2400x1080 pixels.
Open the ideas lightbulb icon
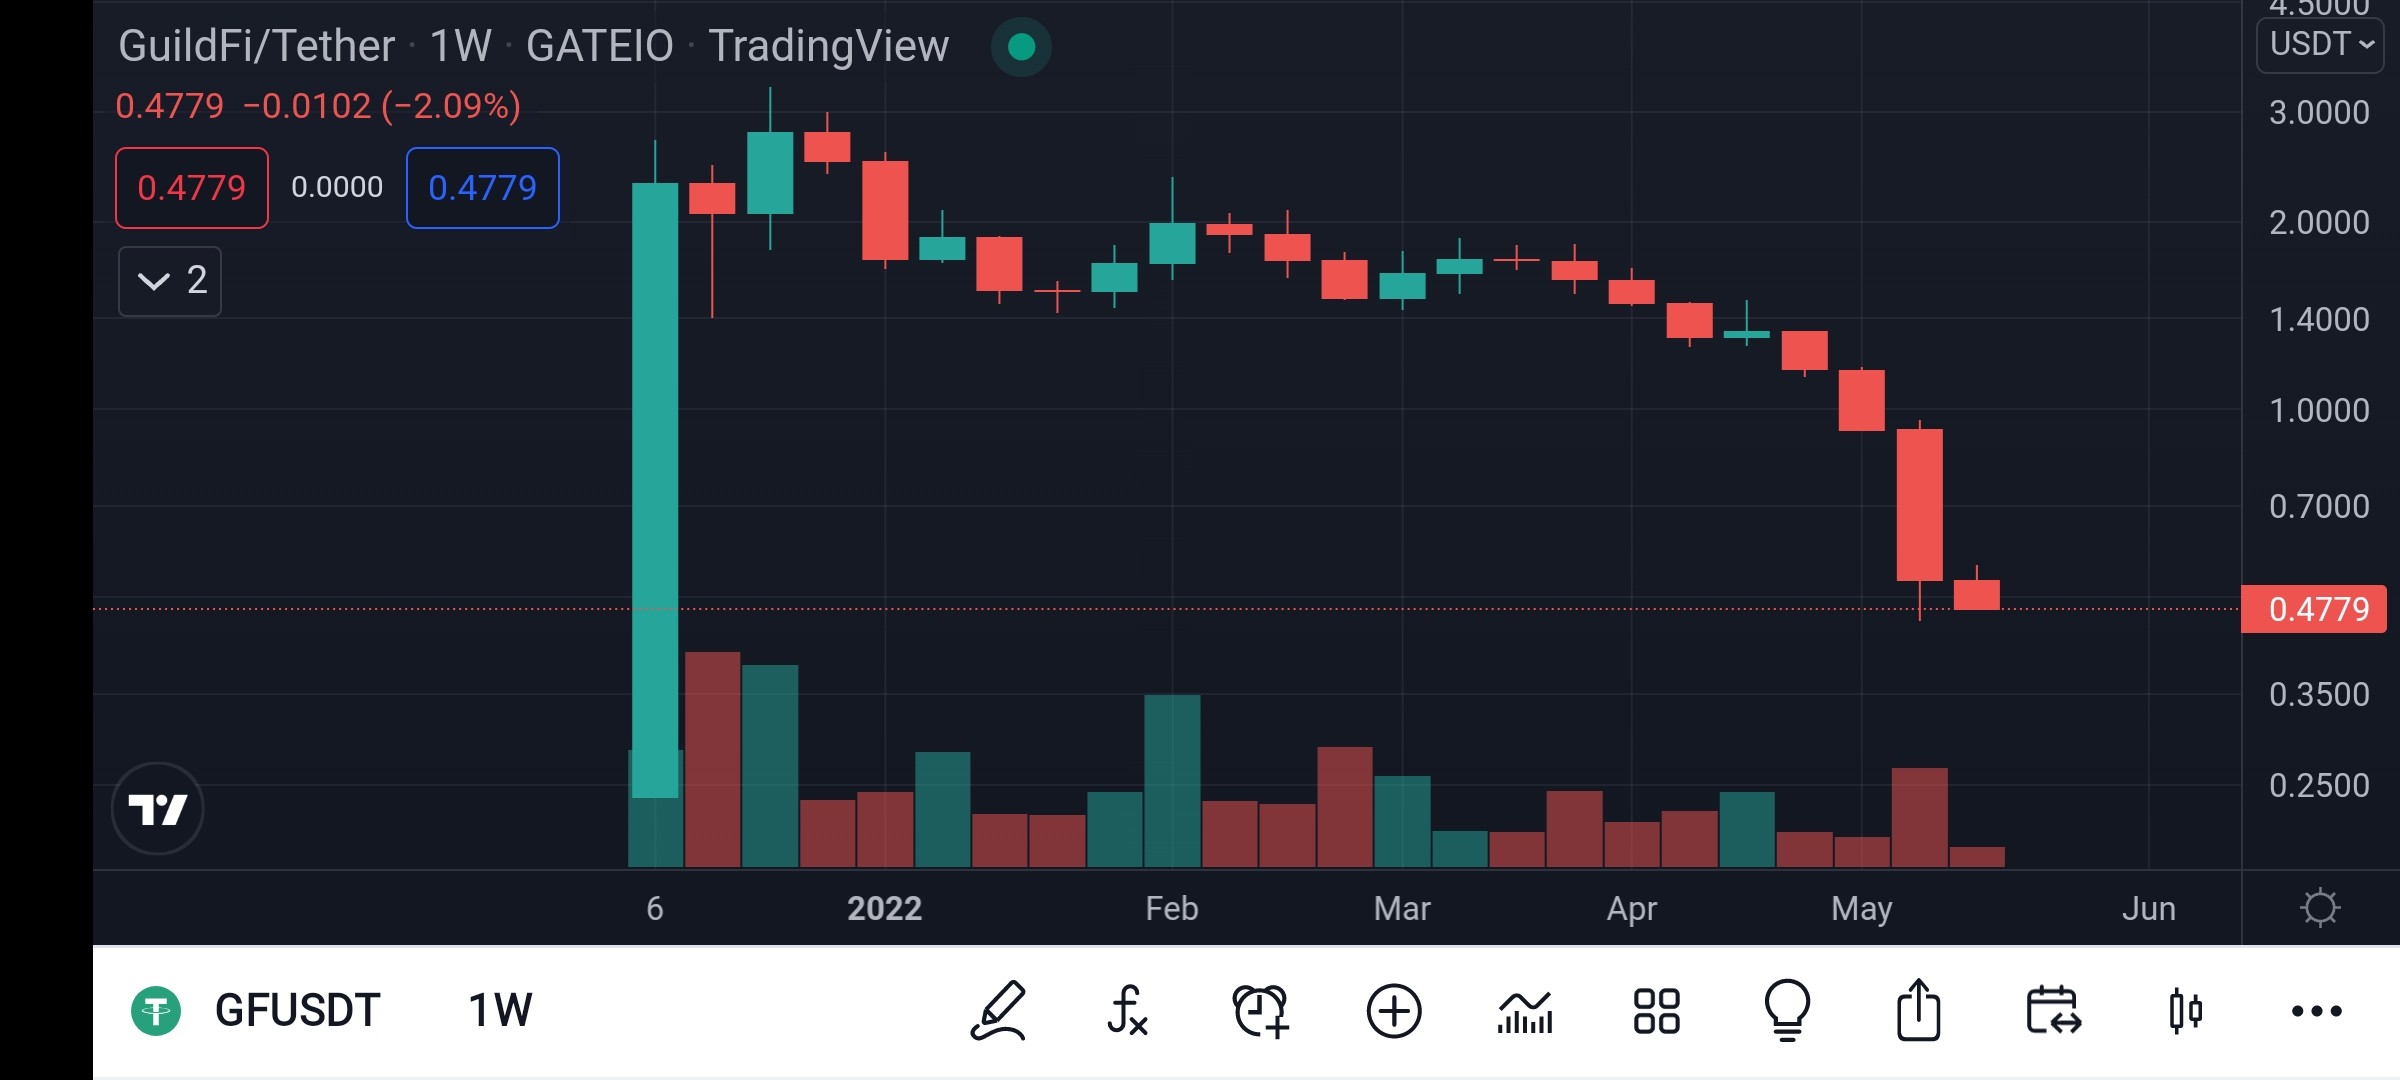(x=1787, y=1011)
